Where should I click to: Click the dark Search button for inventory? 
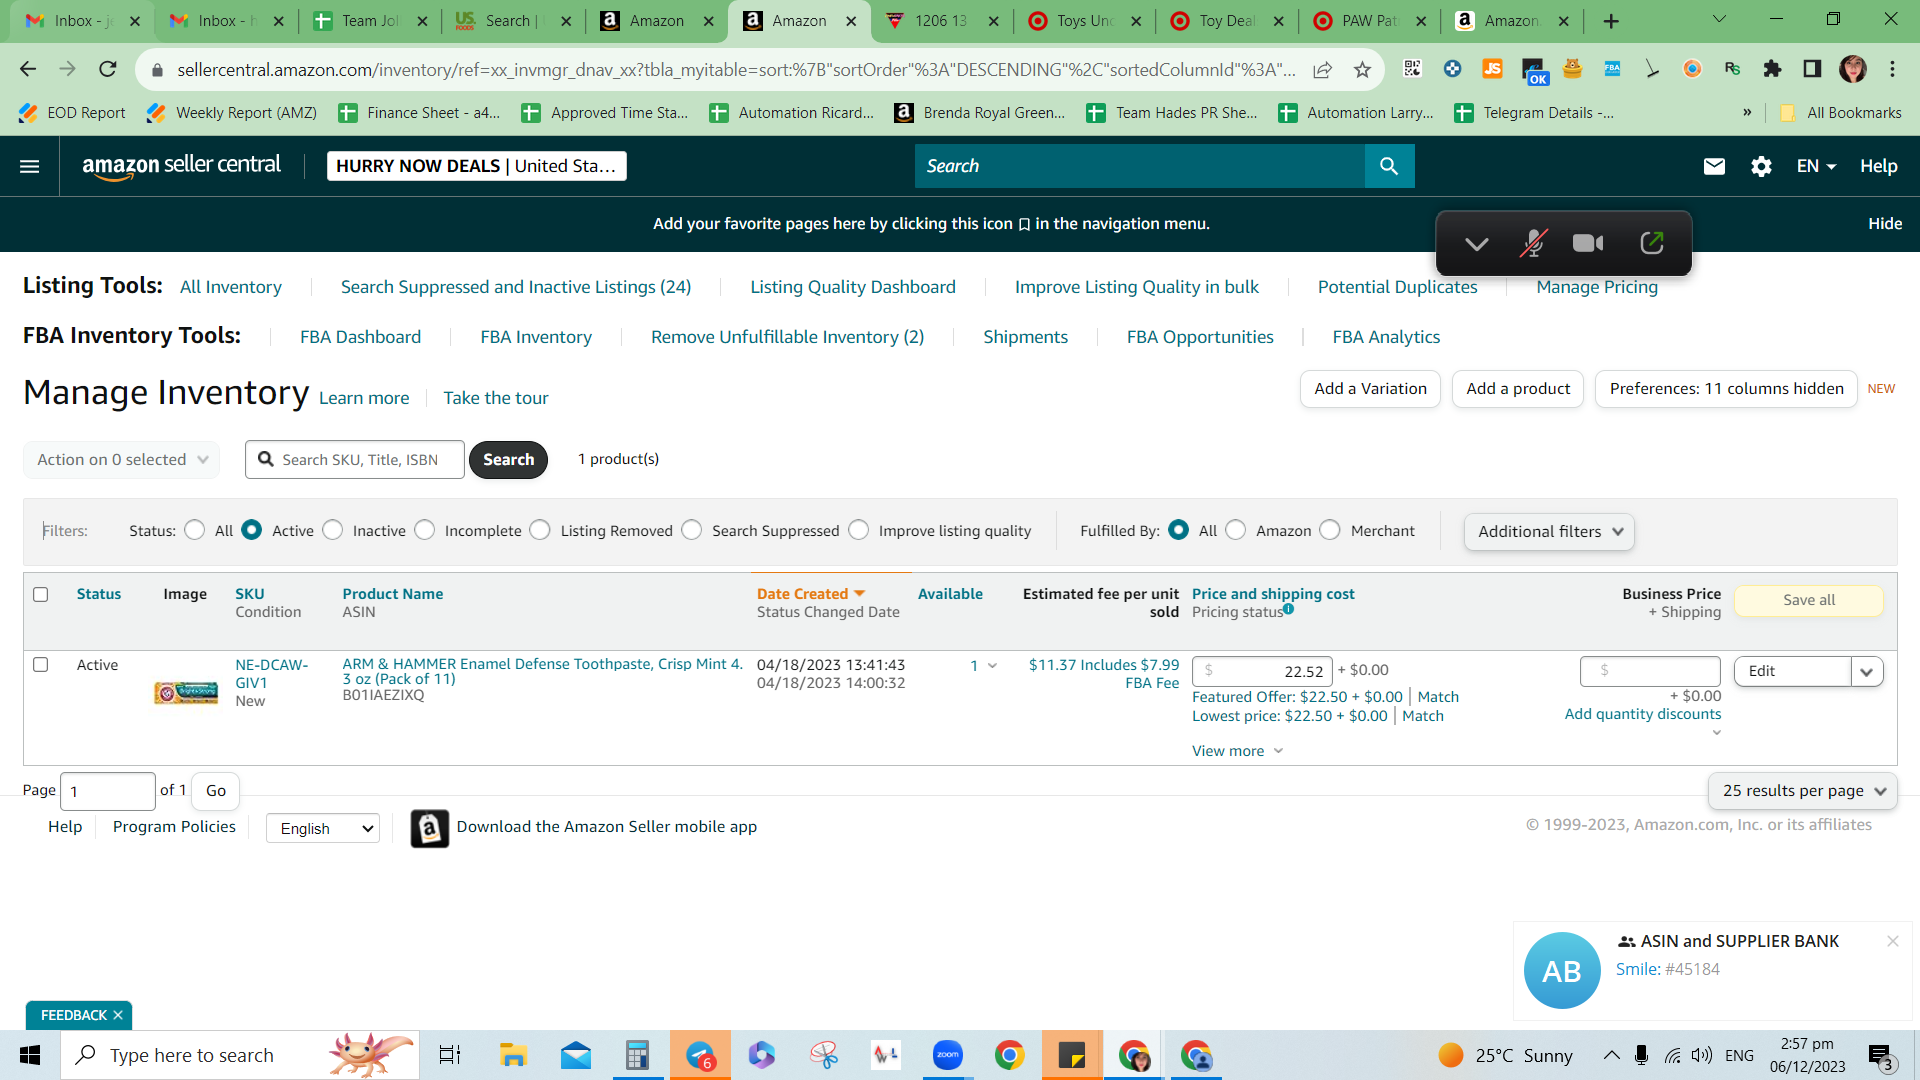[509, 460]
